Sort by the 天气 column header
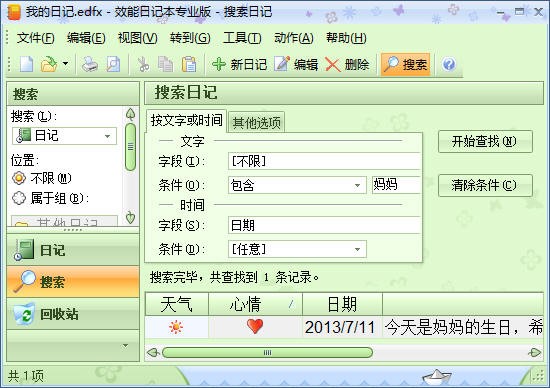The image size is (550, 388). [177, 304]
